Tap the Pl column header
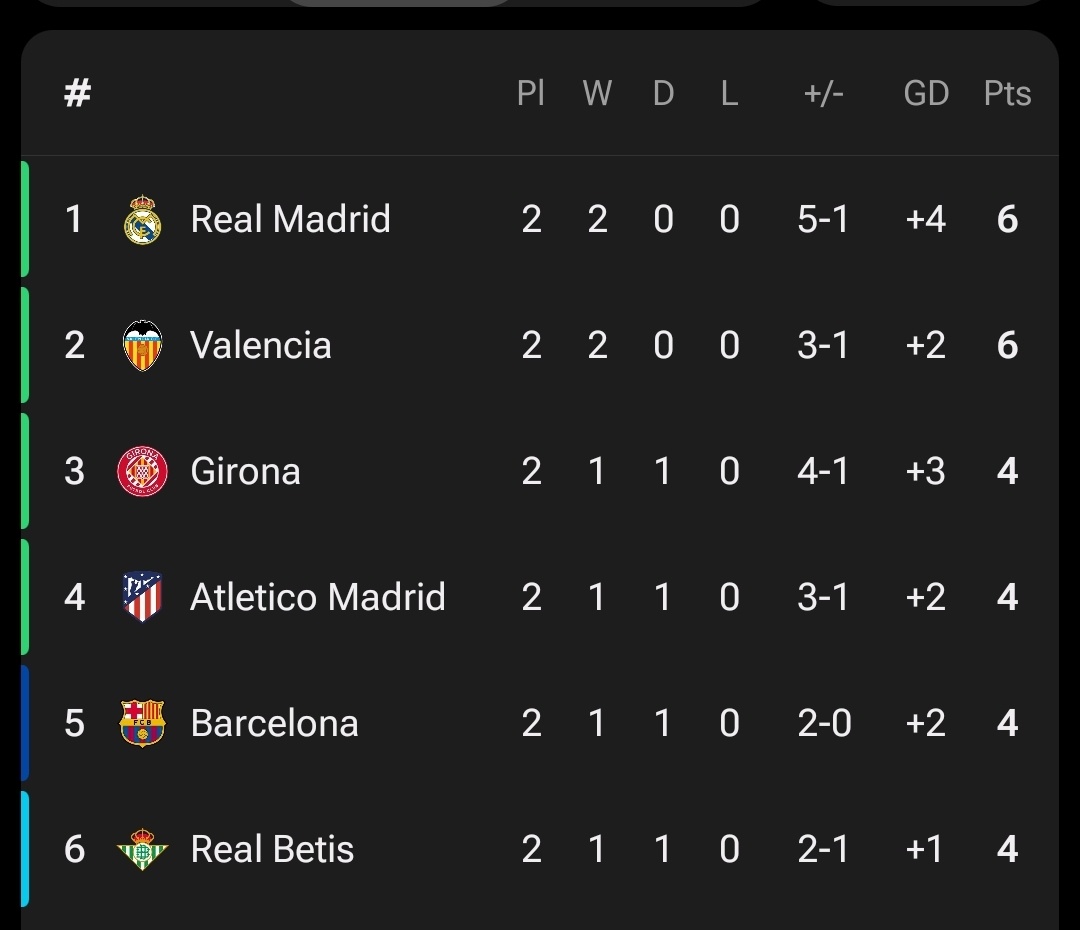1080x930 pixels. pos(530,93)
